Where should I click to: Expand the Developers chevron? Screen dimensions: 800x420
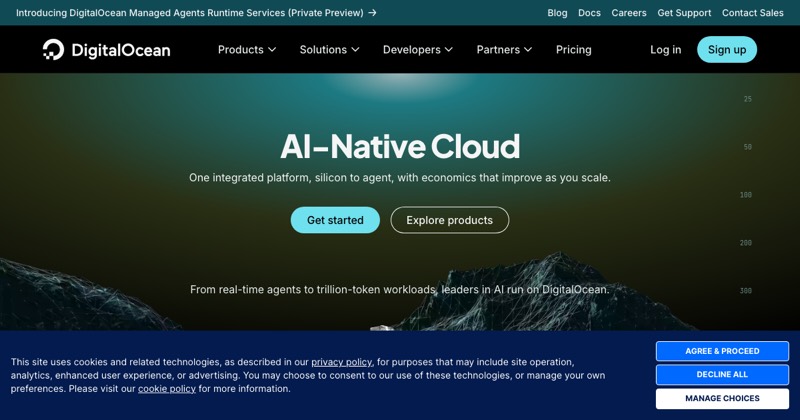[448, 50]
